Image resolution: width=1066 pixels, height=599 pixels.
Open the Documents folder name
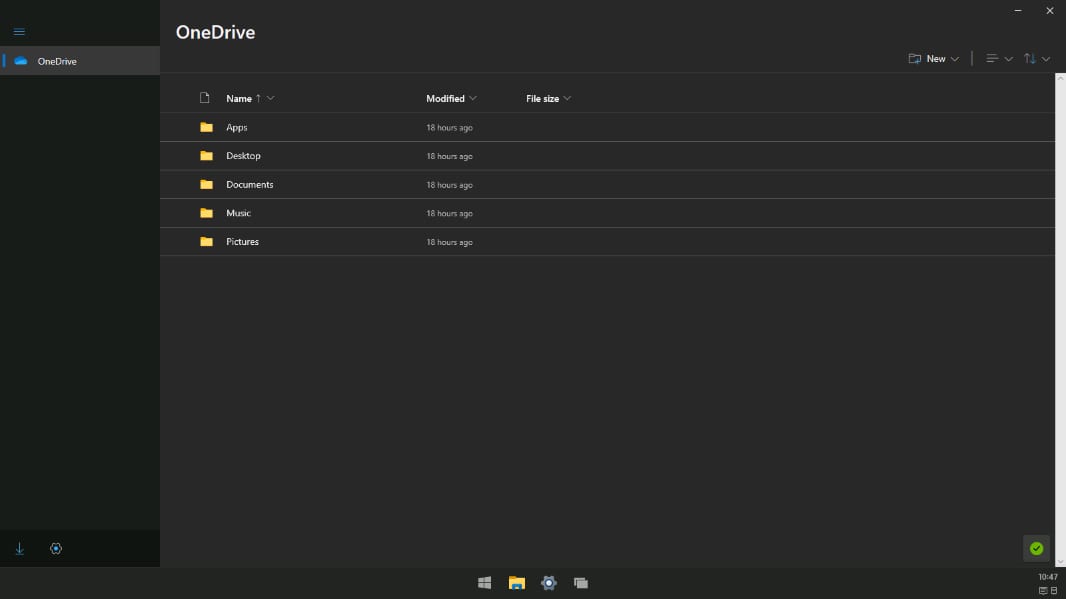250,184
